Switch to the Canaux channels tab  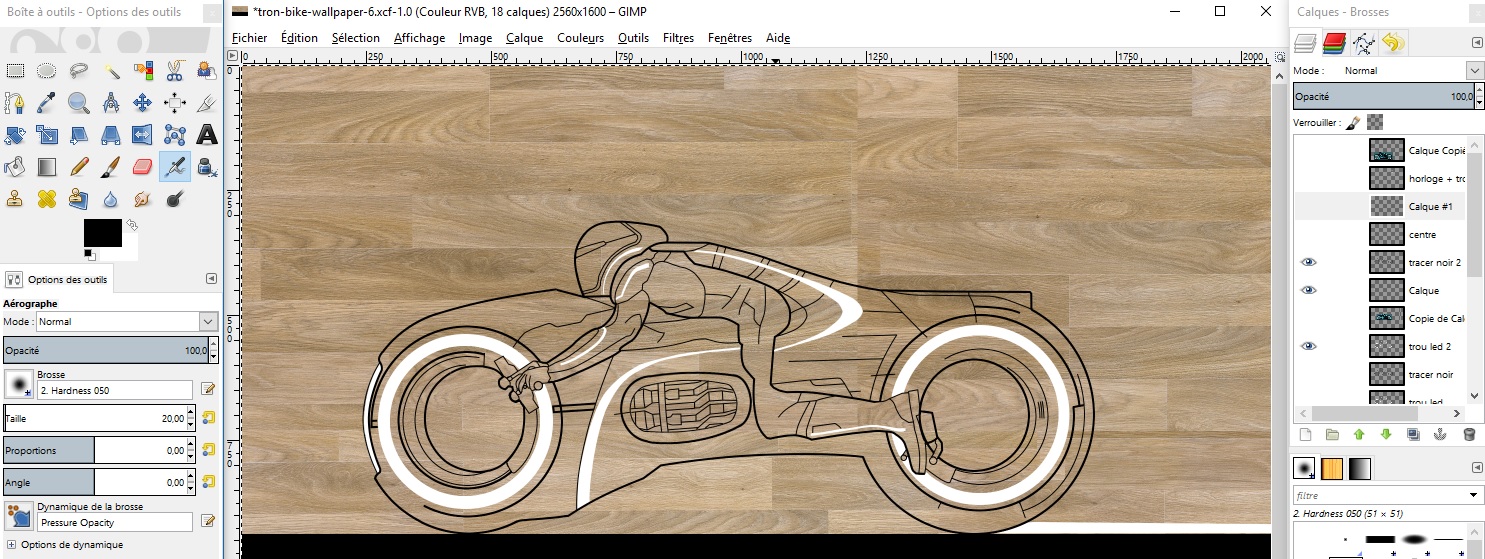[1334, 42]
